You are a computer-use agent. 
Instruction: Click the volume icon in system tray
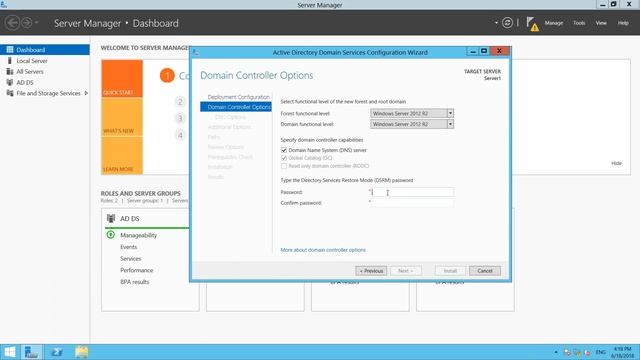pyautogui.click(x=587, y=352)
